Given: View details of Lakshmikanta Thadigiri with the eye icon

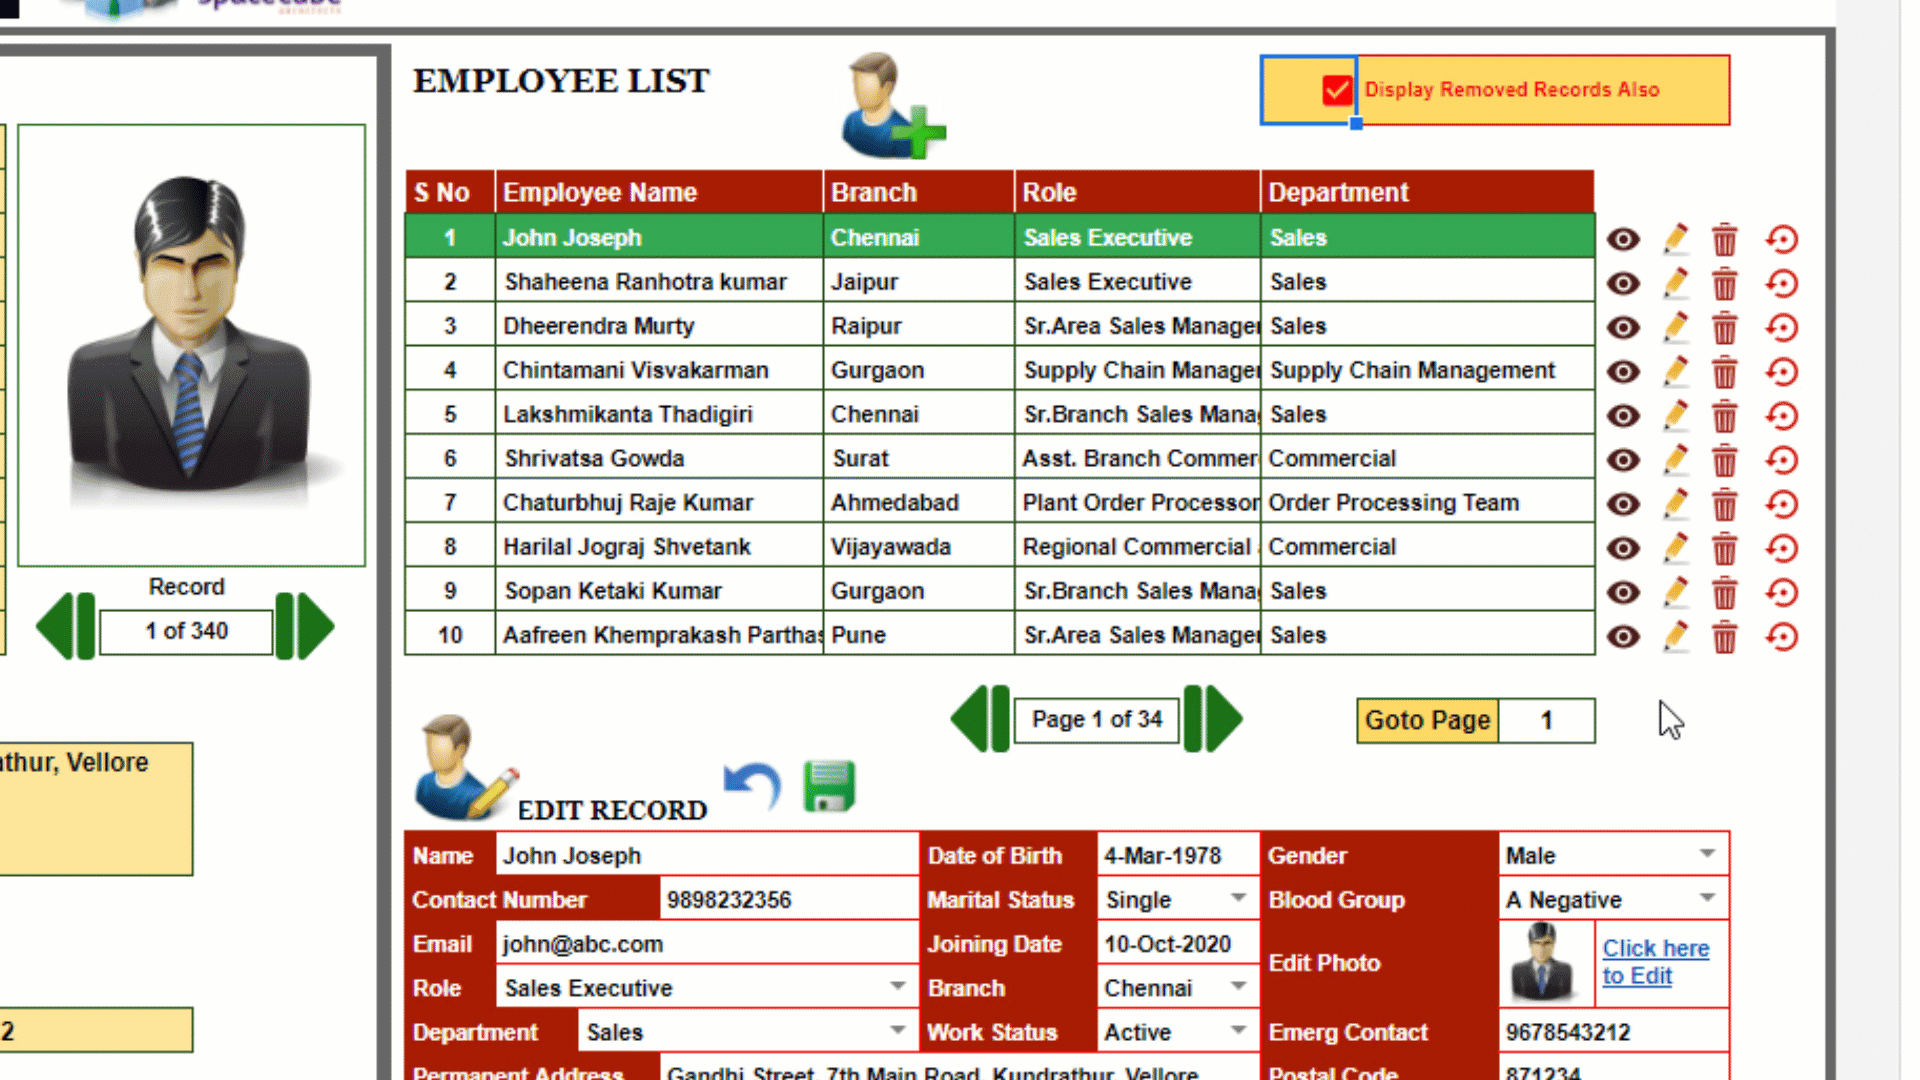Looking at the screenshot, I should (x=1622, y=415).
